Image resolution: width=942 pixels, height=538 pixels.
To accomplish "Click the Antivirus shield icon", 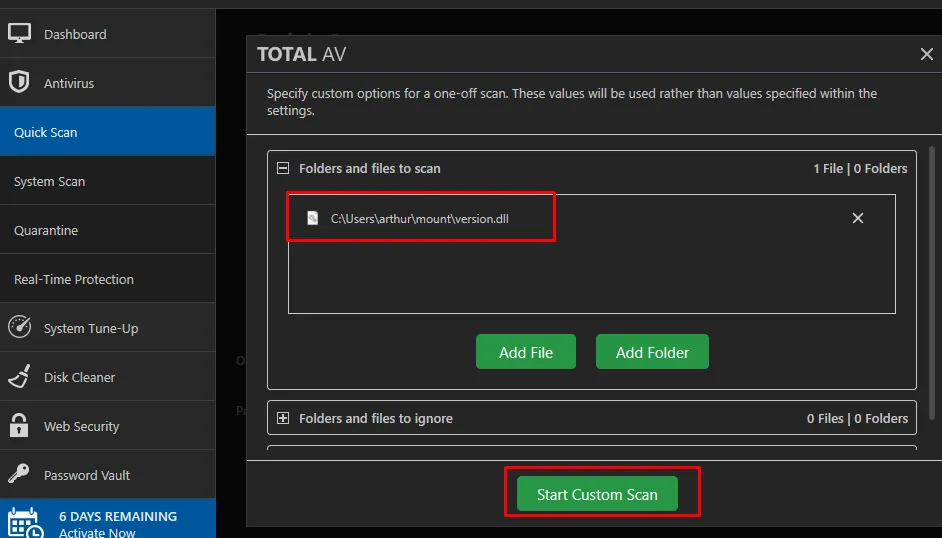I will [19, 82].
